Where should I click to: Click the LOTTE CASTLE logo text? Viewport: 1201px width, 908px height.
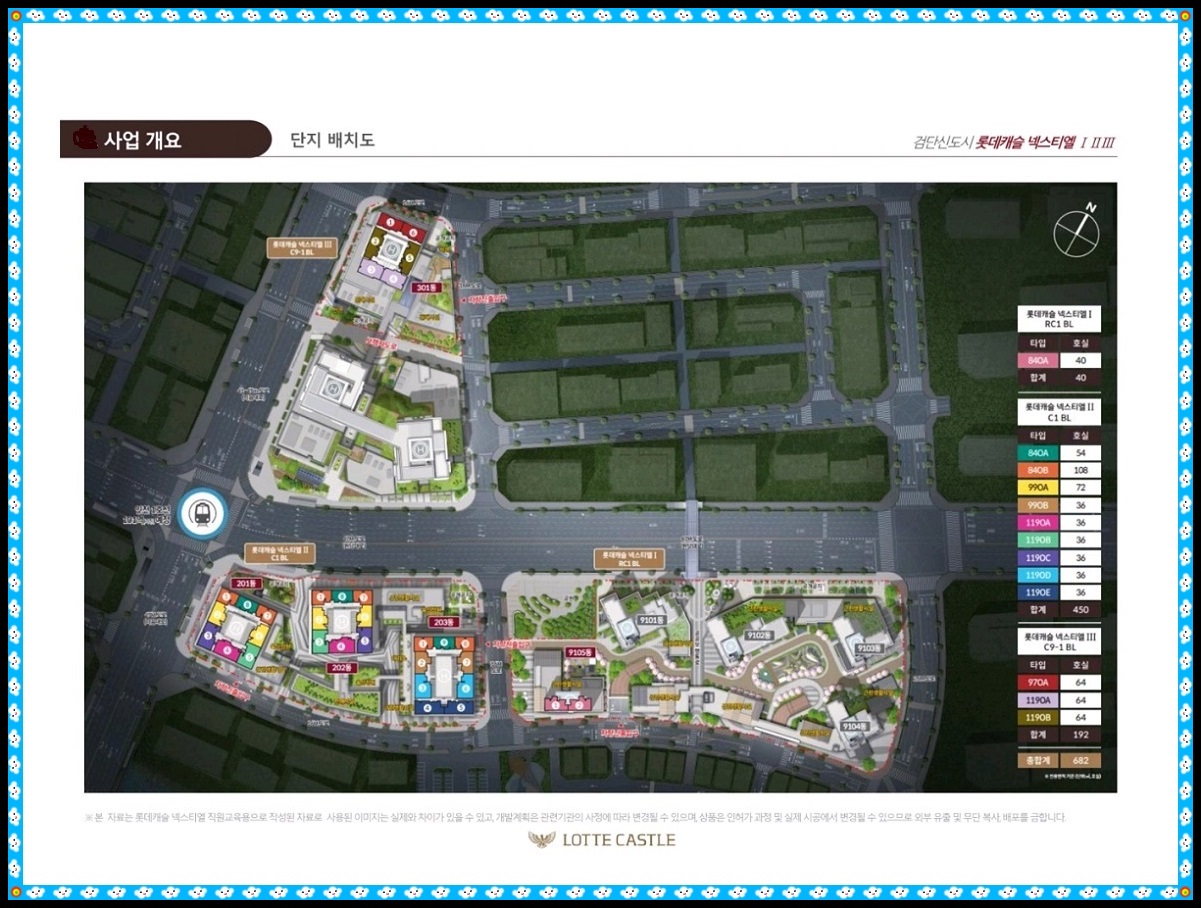pos(618,840)
